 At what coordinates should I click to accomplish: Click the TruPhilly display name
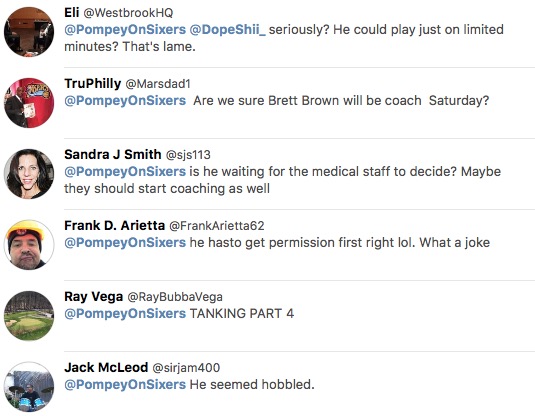pyautogui.click(x=92, y=84)
